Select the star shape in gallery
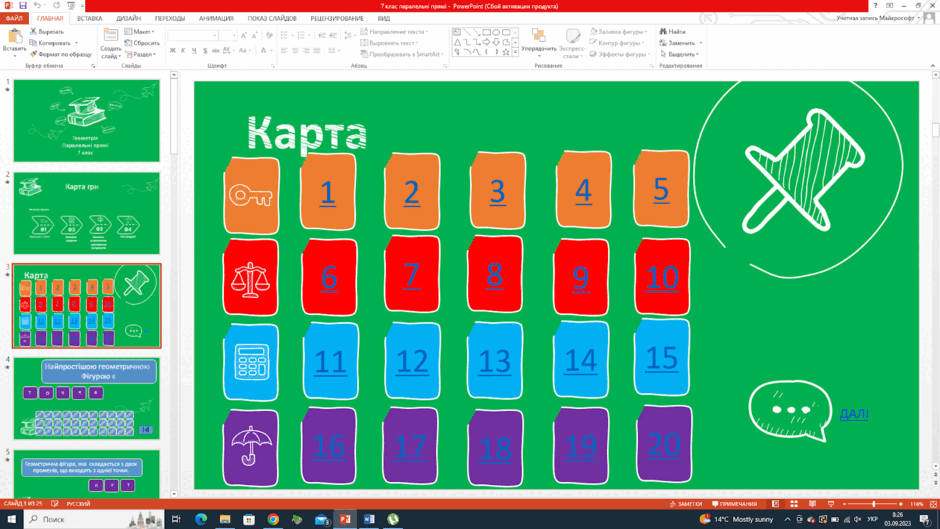The image size is (940, 529). tap(506, 53)
